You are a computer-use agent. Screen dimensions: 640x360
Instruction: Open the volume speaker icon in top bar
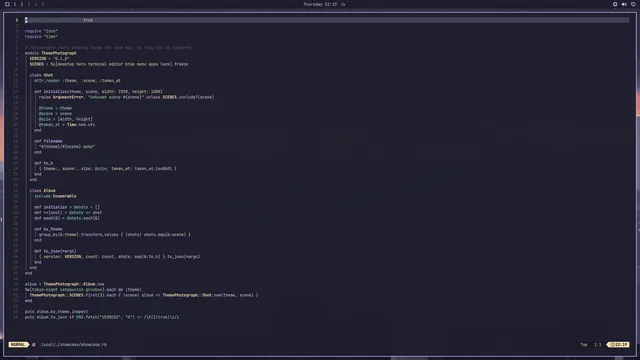click(624, 4)
